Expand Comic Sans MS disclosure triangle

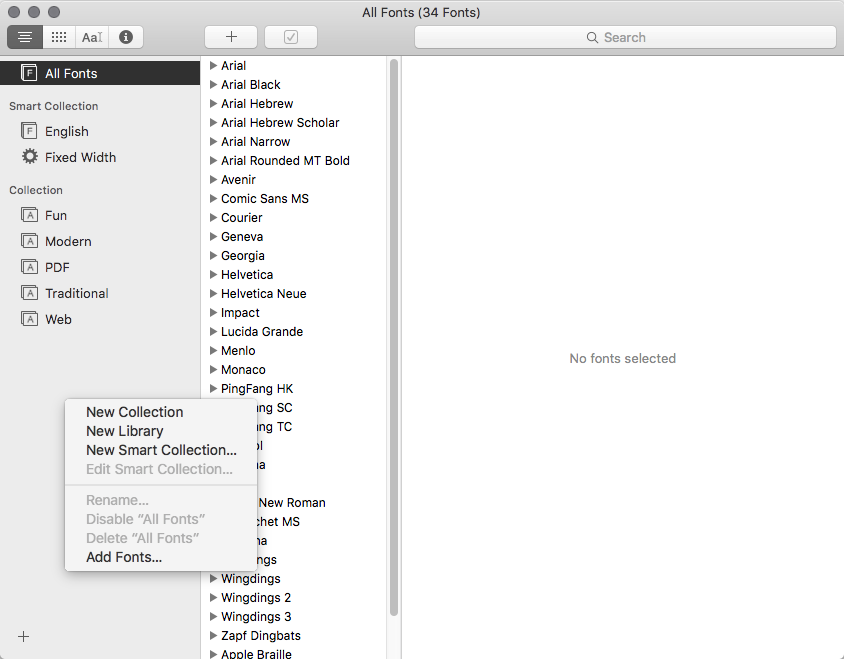[213, 198]
